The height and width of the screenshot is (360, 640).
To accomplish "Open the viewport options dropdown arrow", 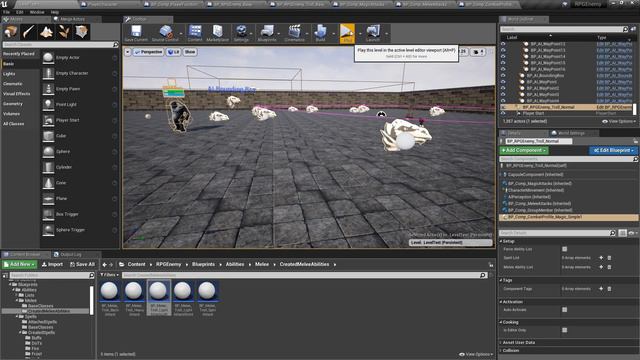I will (x=128, y=52).
